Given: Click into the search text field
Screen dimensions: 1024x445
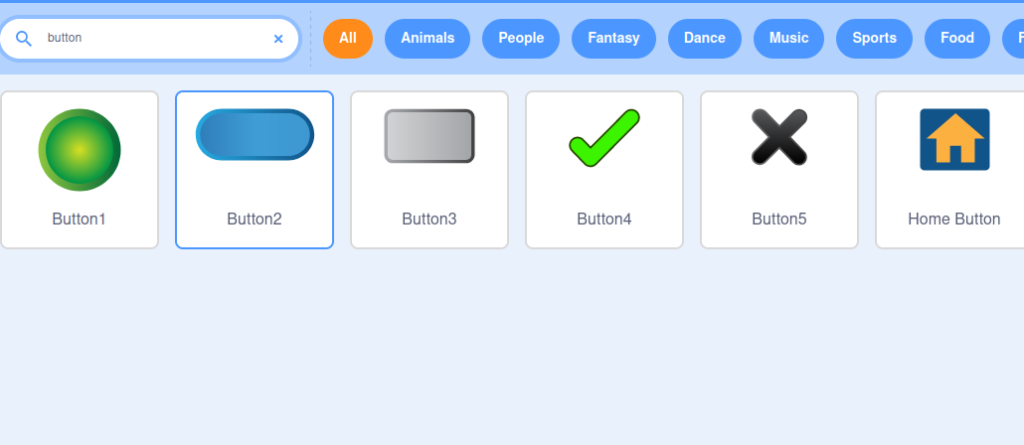Looking at the screenshot, I should tap(150, 38).
